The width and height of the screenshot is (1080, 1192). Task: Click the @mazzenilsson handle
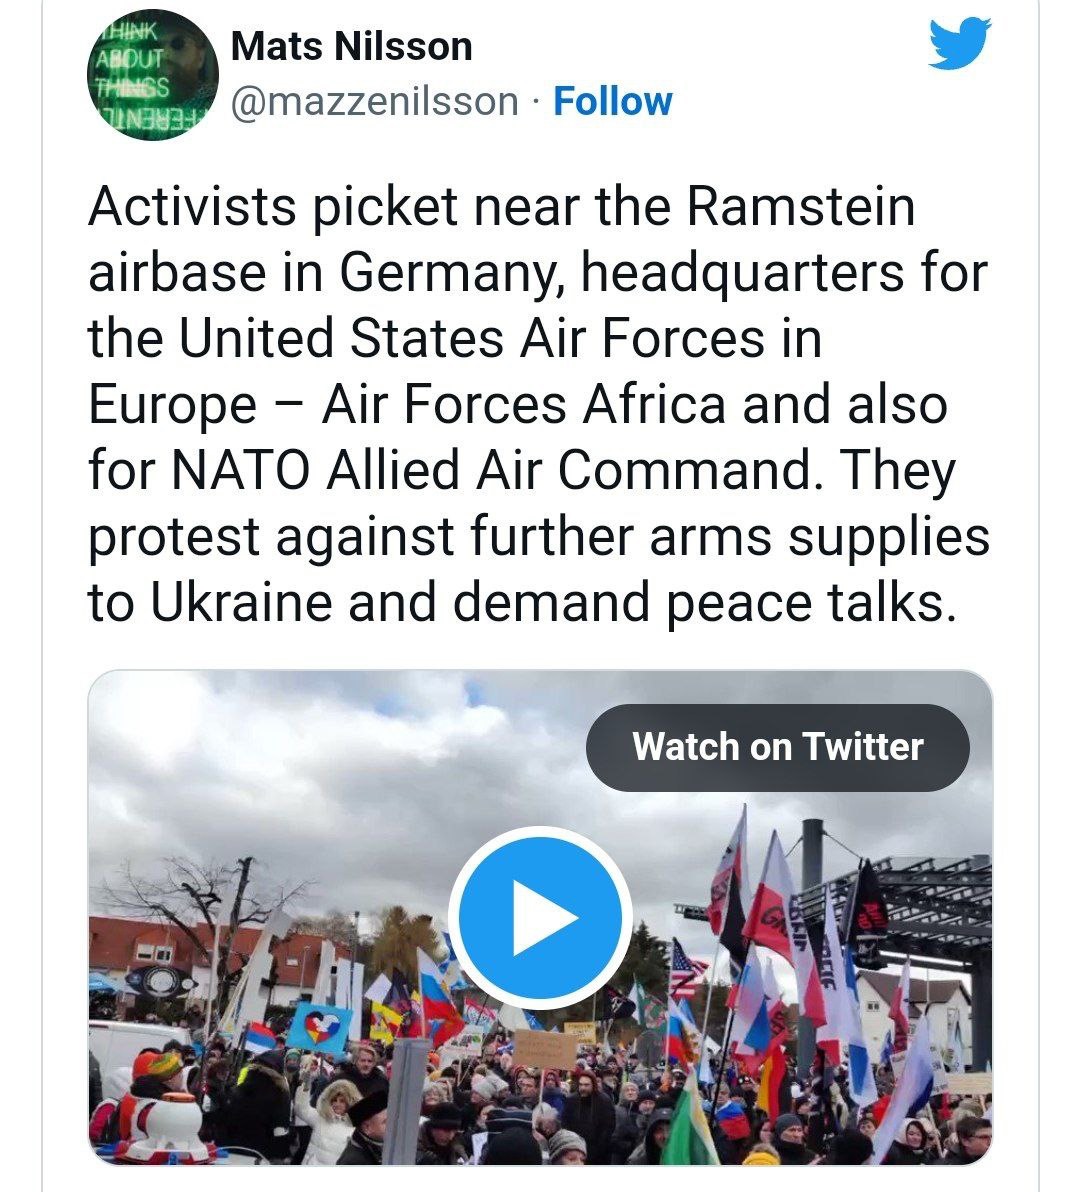tap(375, 101)
